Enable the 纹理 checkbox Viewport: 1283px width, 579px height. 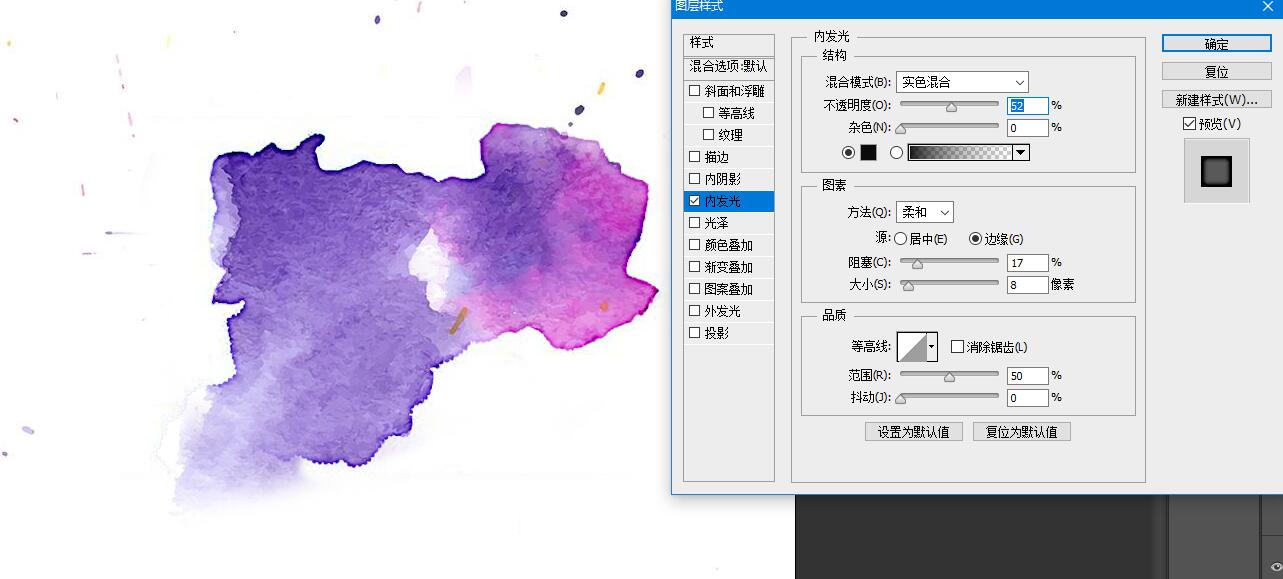[x=709, y=135]
